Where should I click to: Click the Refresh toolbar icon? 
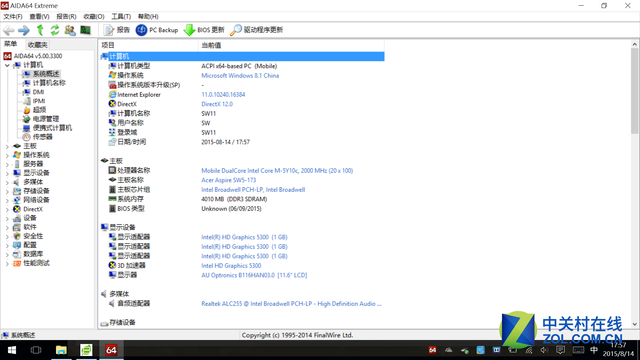(x=55, y=30)
